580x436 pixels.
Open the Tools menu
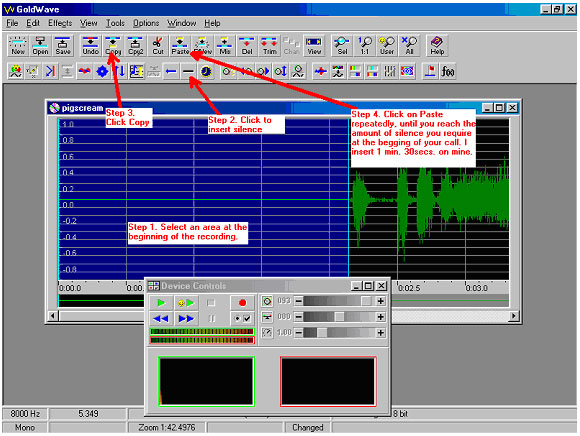pos(115,23)
